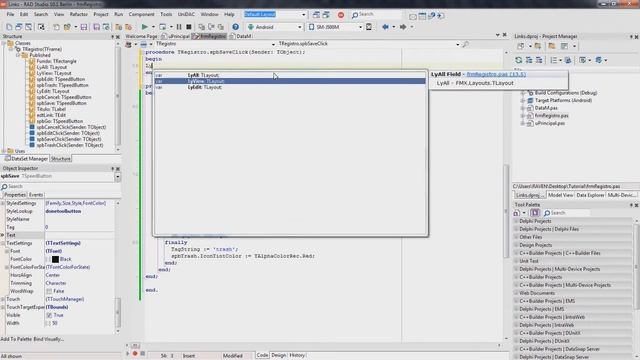Open the Android target platform dropdown
This screenshot has height=360, width=640.
pyautogui.click(x=300, y=27)
